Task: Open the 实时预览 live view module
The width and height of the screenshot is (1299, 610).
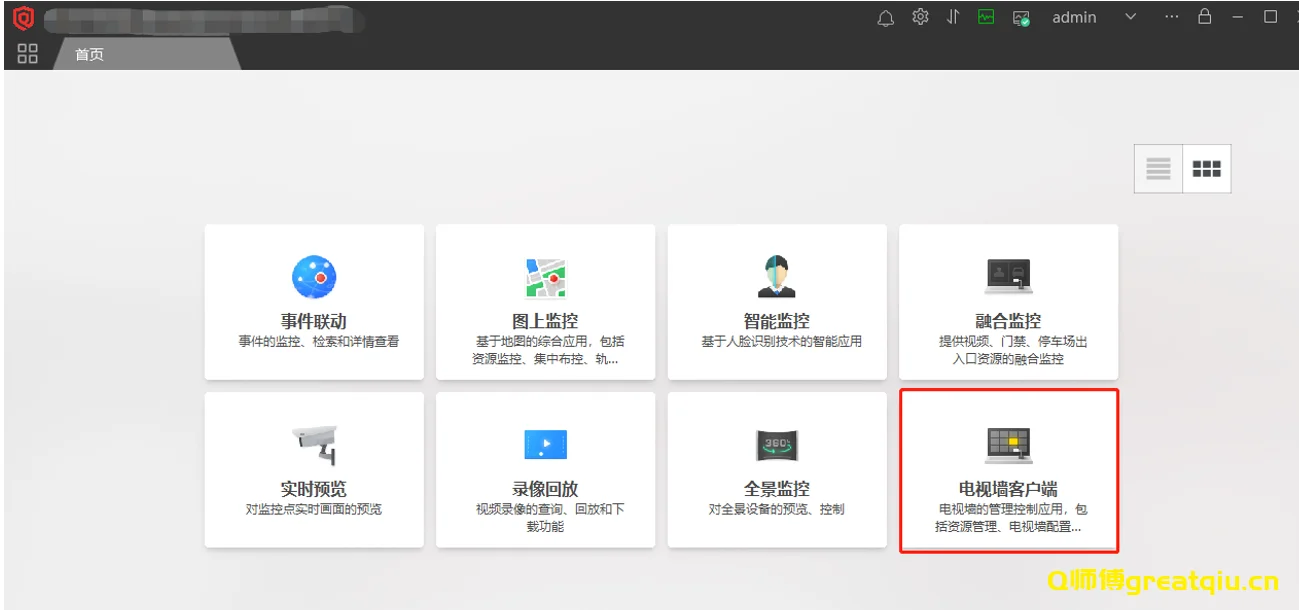Action: pyautogui.click(x=313, y=470)
